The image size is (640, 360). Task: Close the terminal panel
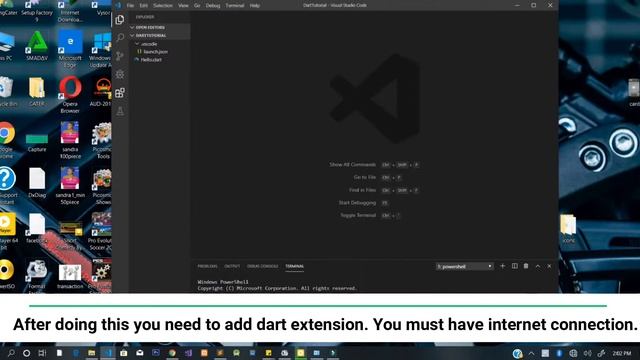coord(549,266)
